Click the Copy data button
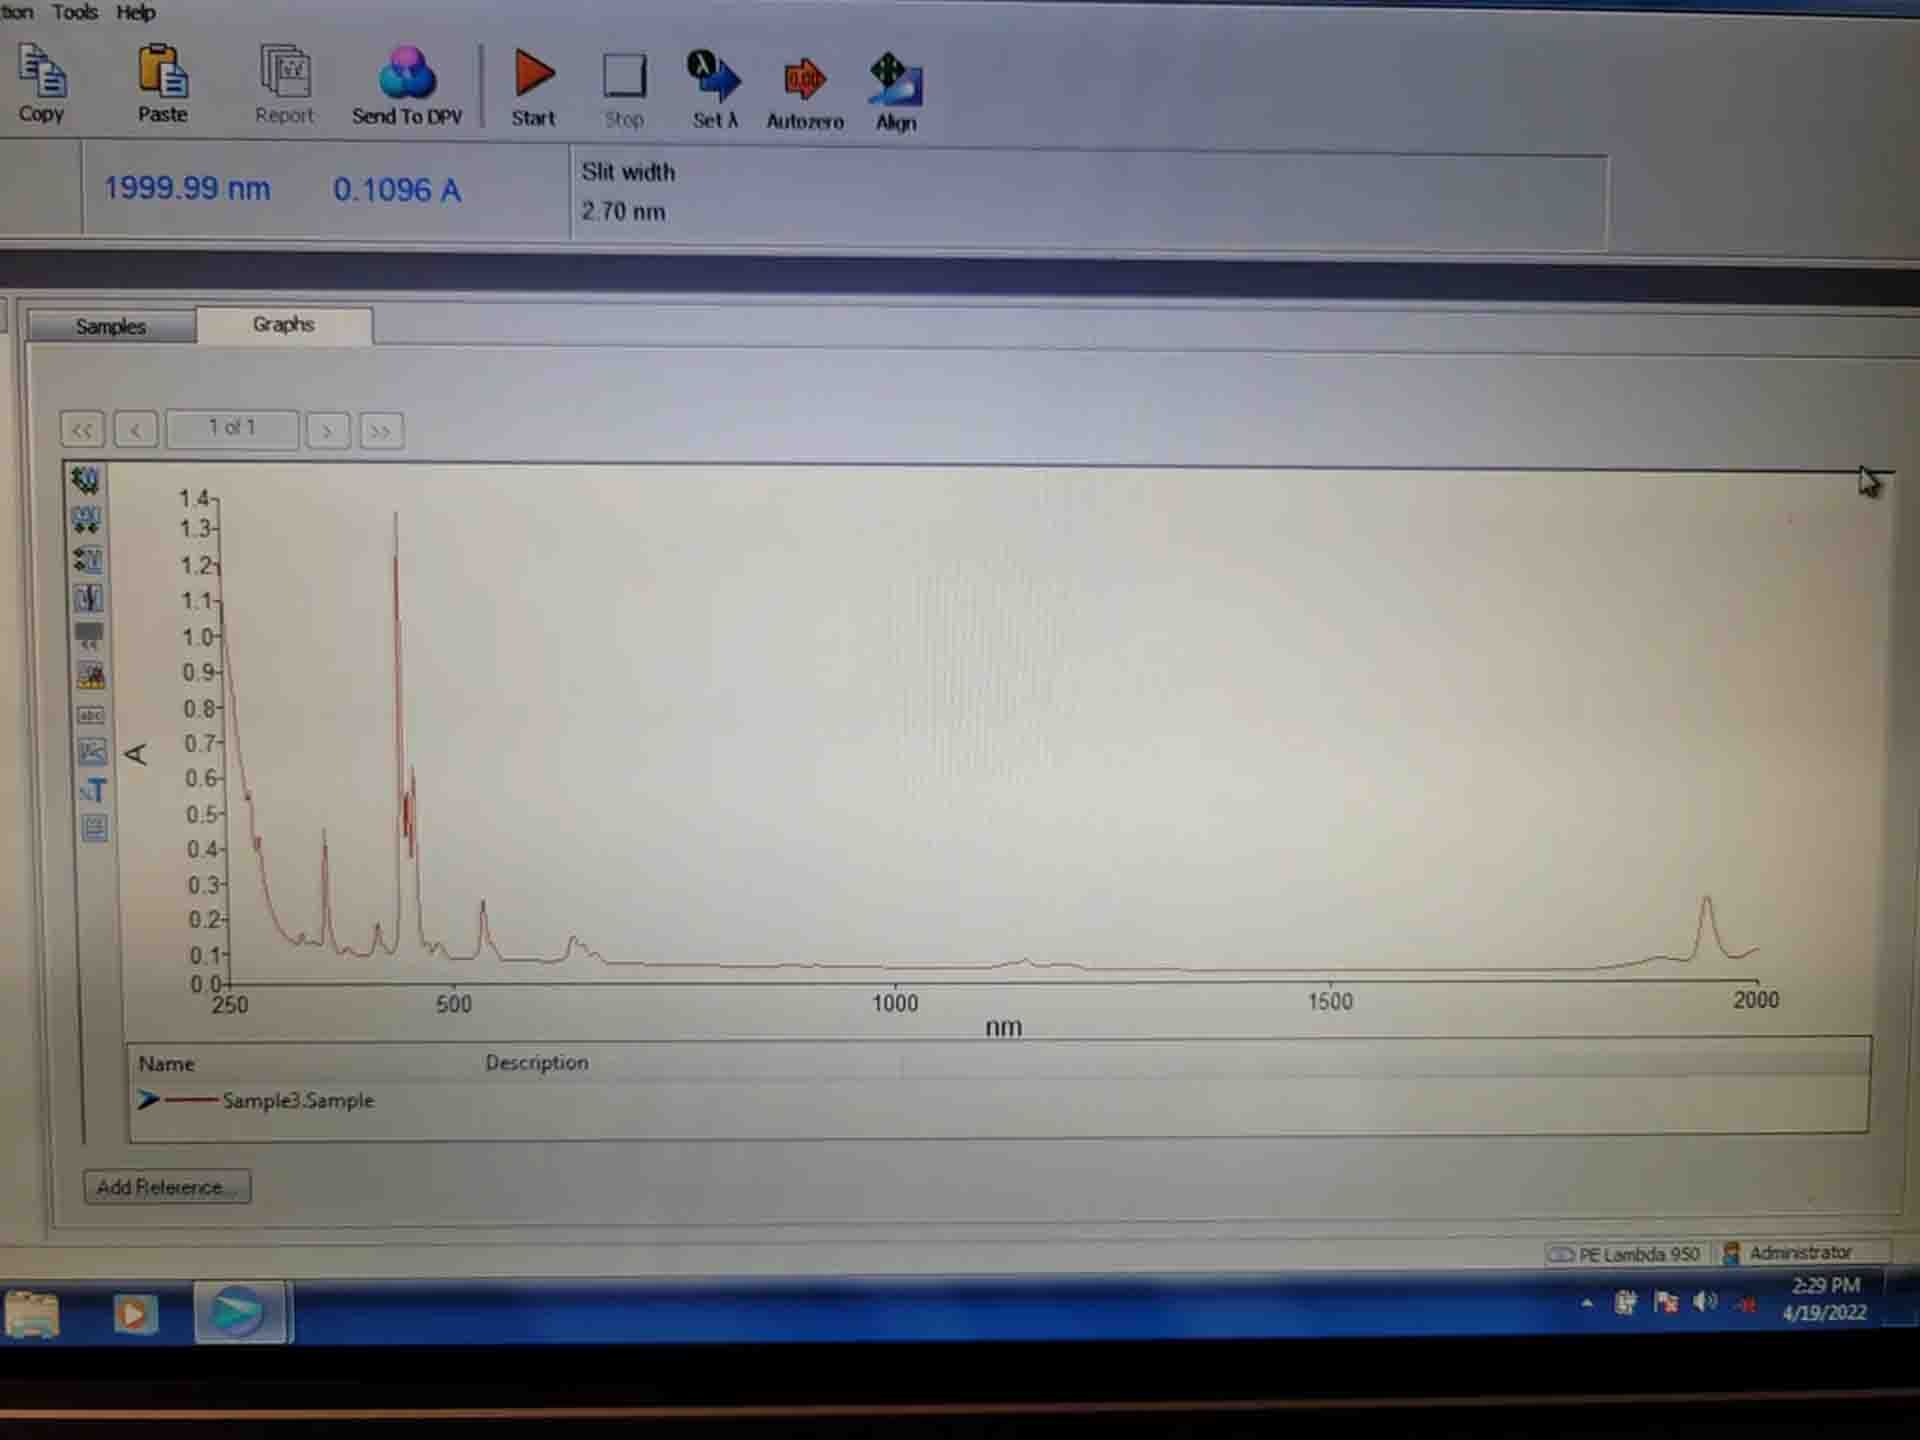Image resolution: width=1920 pixels, height=1440 pixels. point(41,83)
